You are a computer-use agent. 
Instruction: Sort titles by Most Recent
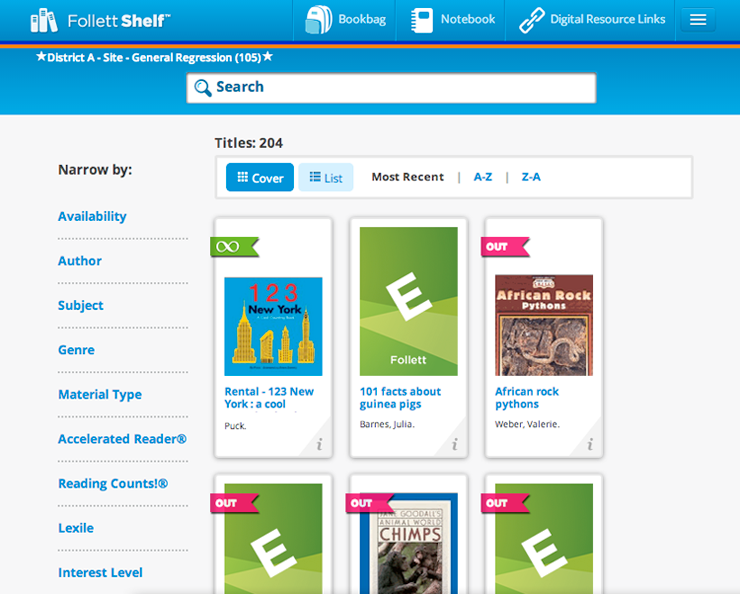408,177
